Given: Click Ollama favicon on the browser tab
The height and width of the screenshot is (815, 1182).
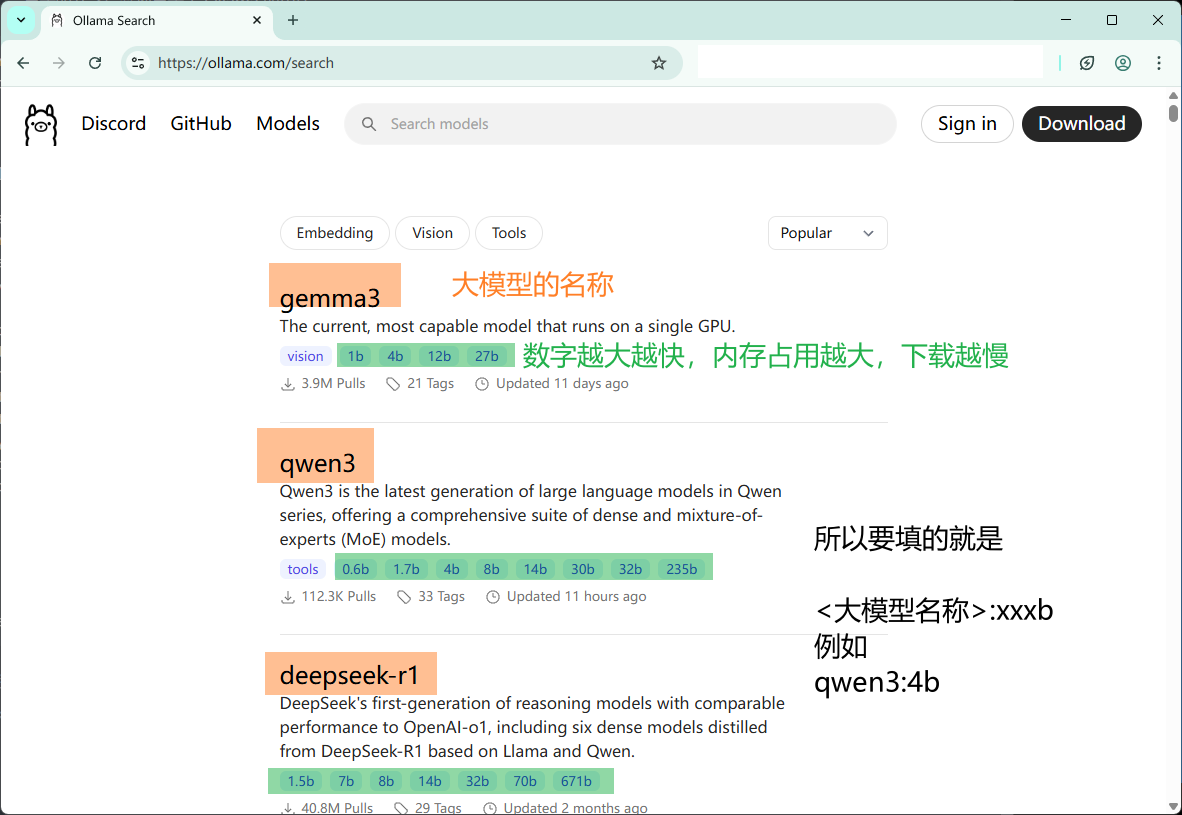Looking at the screenshot, I should point(57,20).
